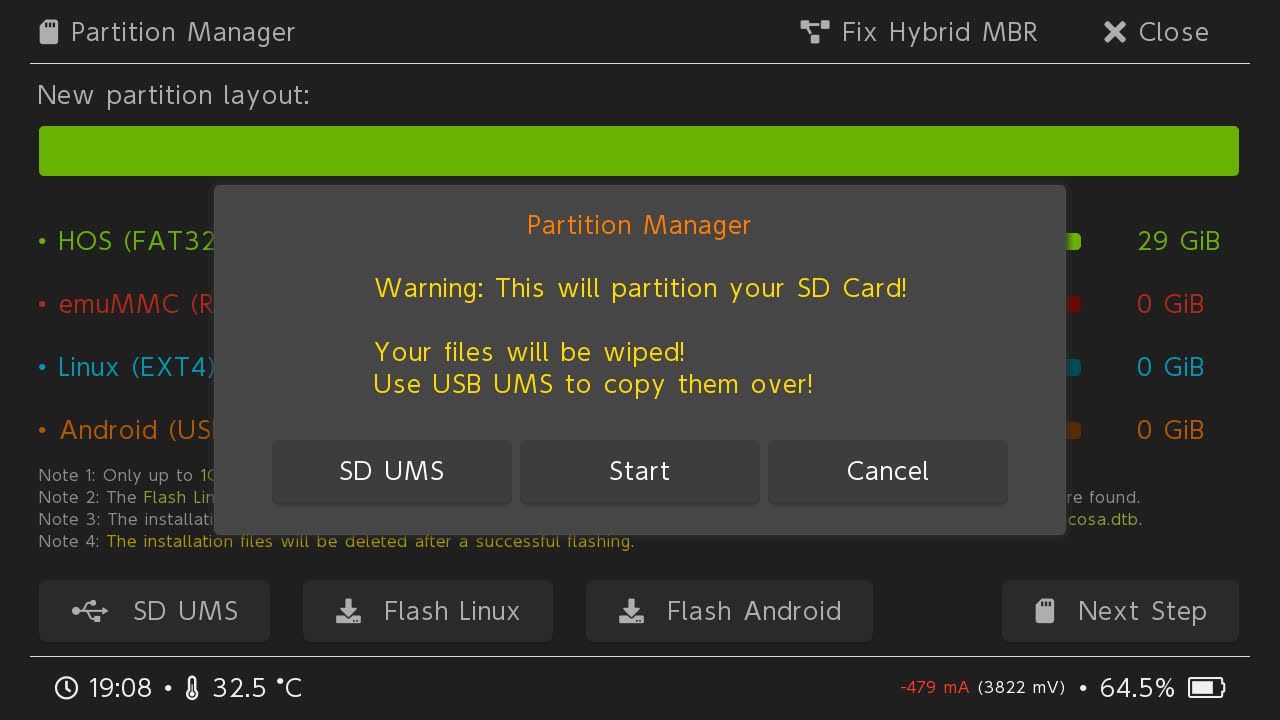Click the Flash Linux label
The width and height of the screenshot is (1280, 720).
coord(452,611)
